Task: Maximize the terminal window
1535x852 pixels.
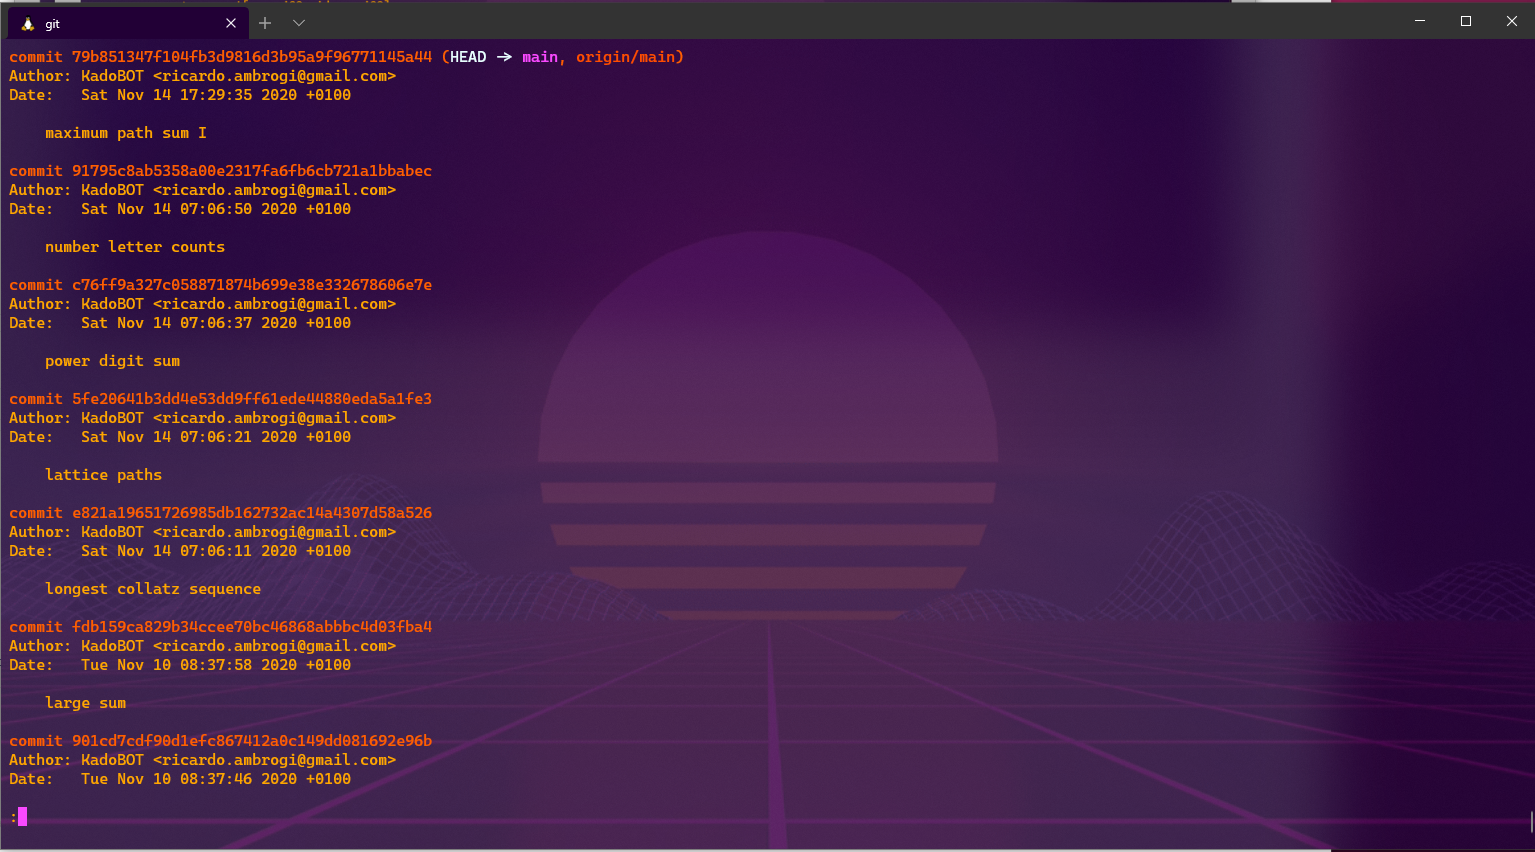Action: tap(1466, 21)
